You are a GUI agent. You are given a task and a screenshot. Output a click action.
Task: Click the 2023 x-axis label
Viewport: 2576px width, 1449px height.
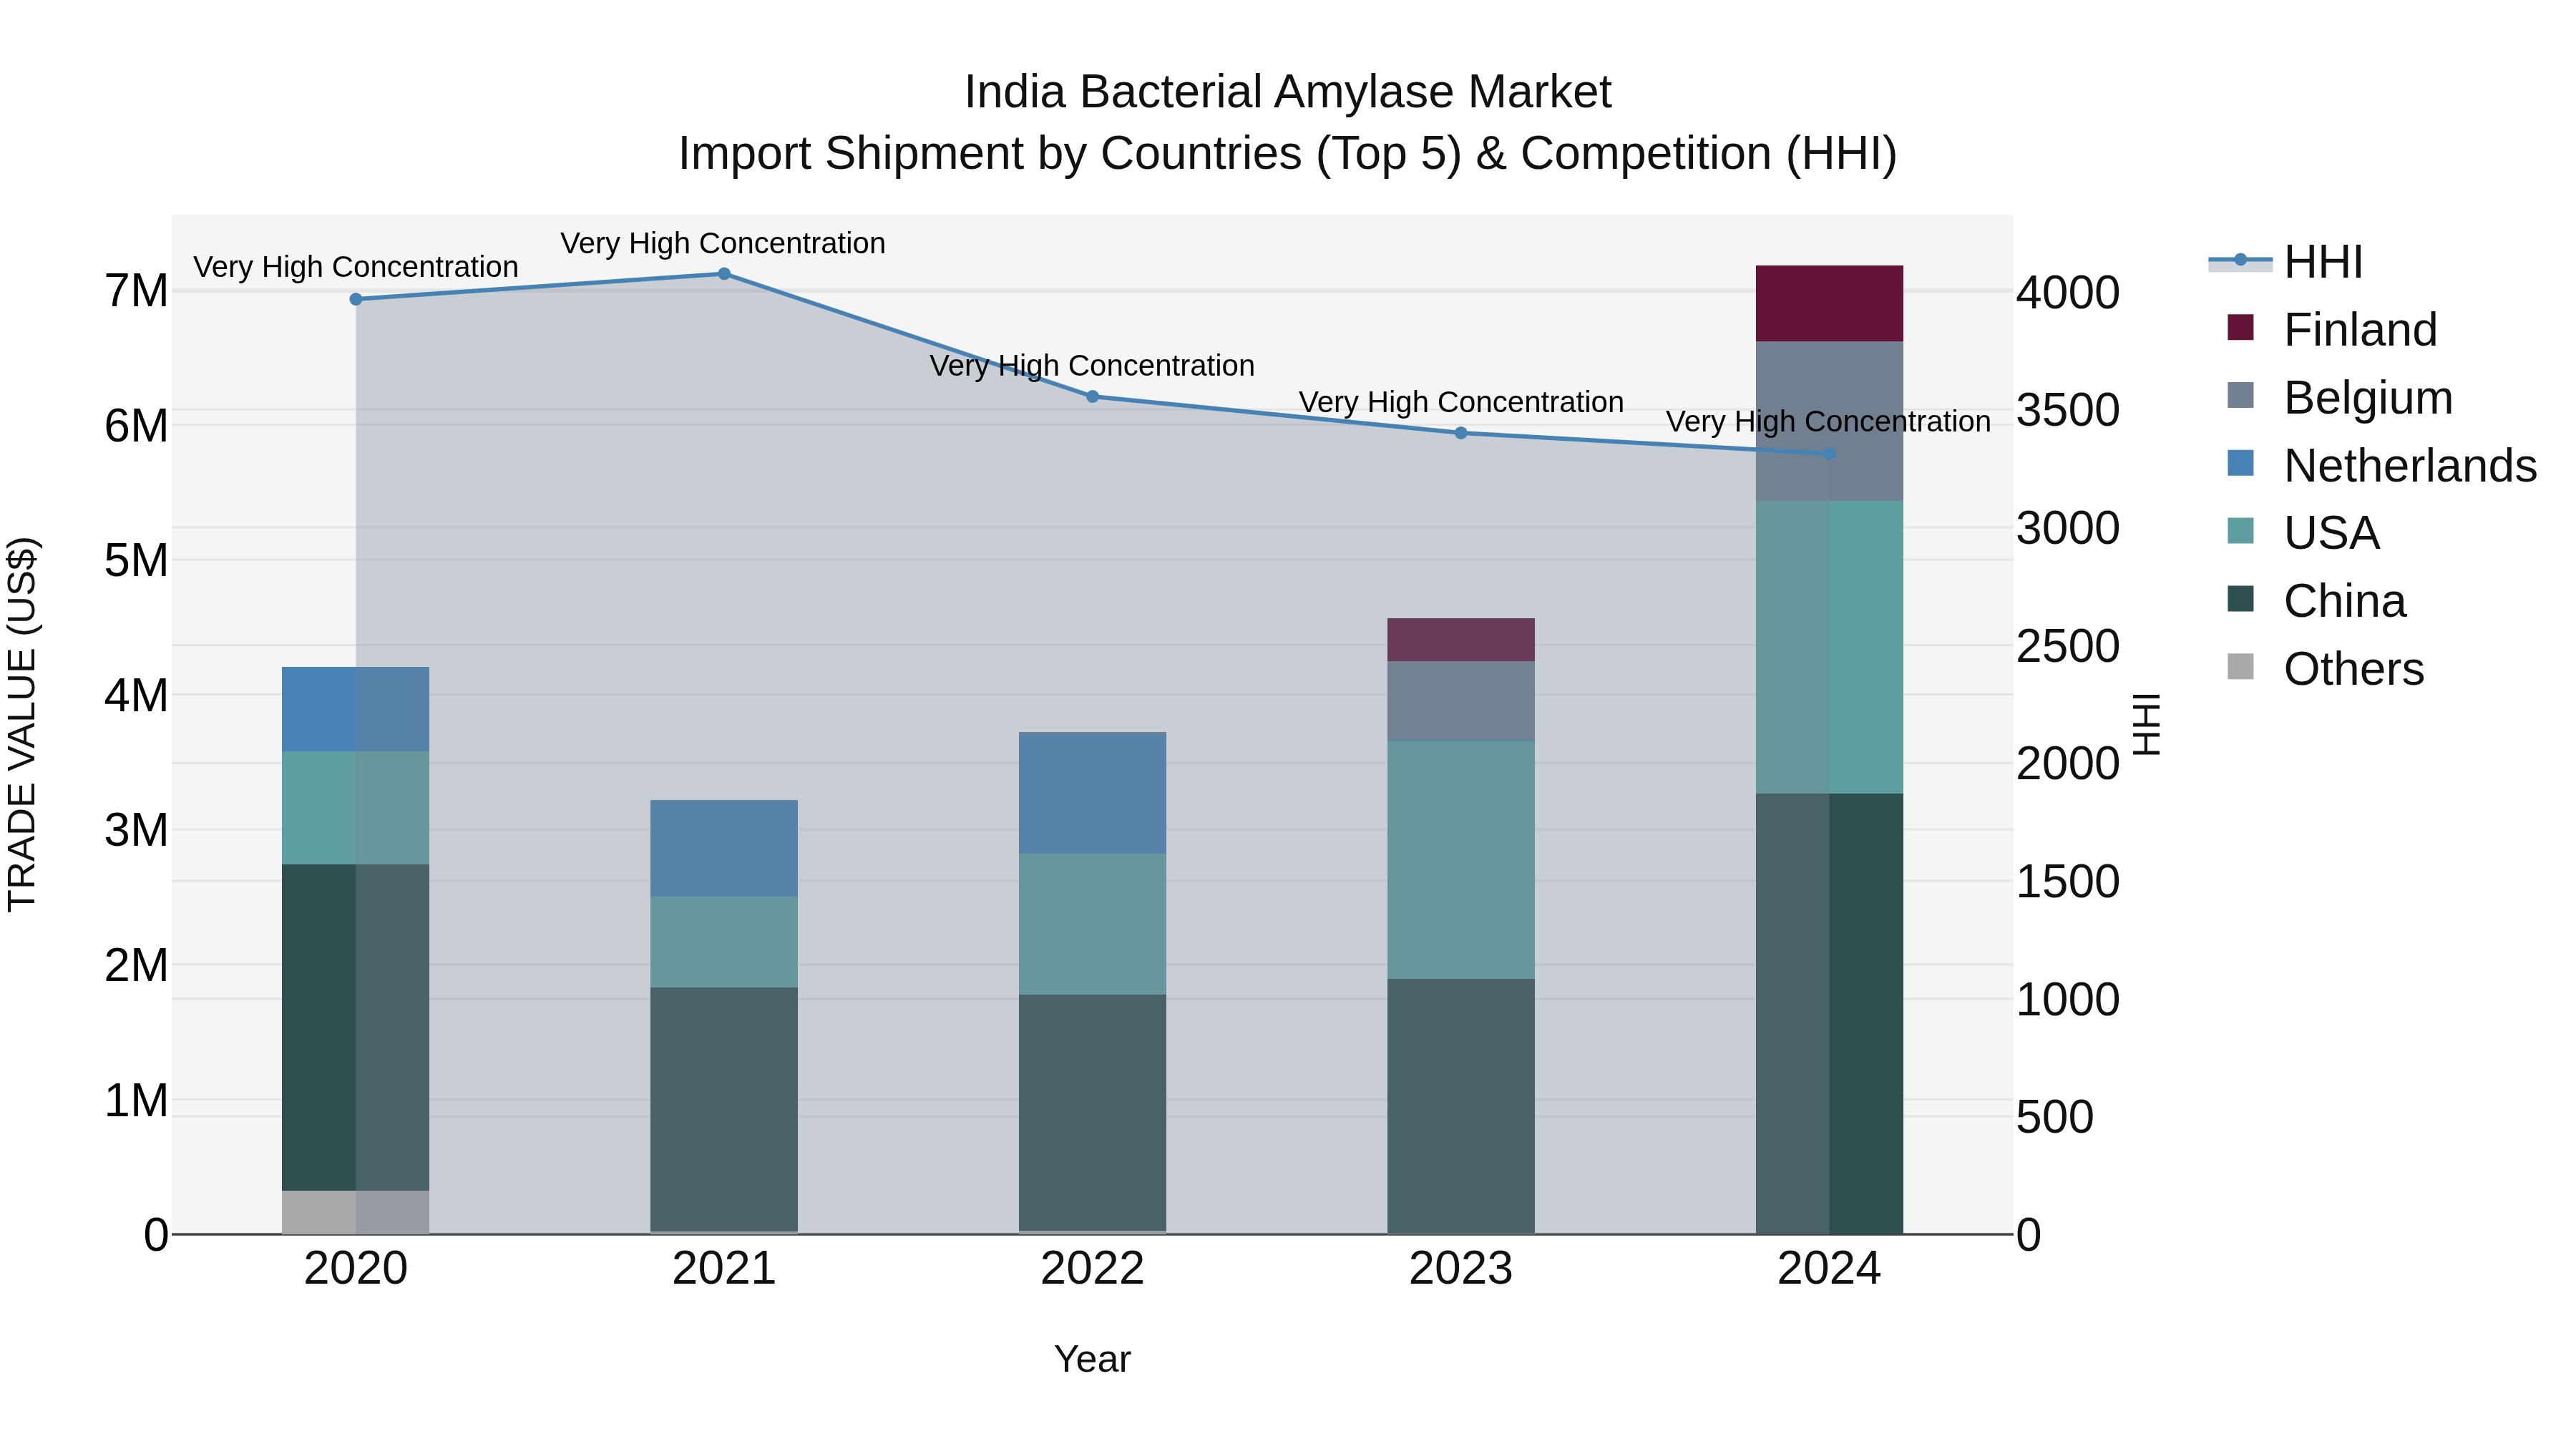tap(1461, 1269)
